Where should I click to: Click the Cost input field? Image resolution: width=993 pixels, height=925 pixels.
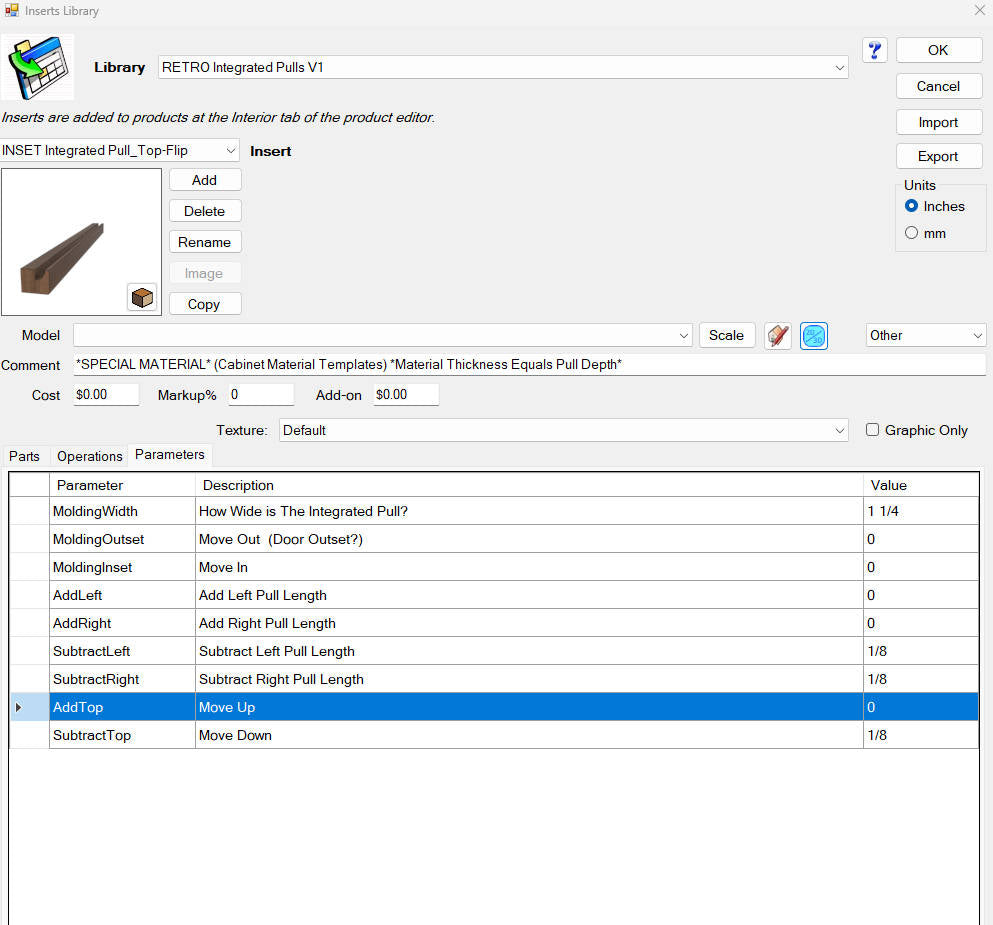106,394
